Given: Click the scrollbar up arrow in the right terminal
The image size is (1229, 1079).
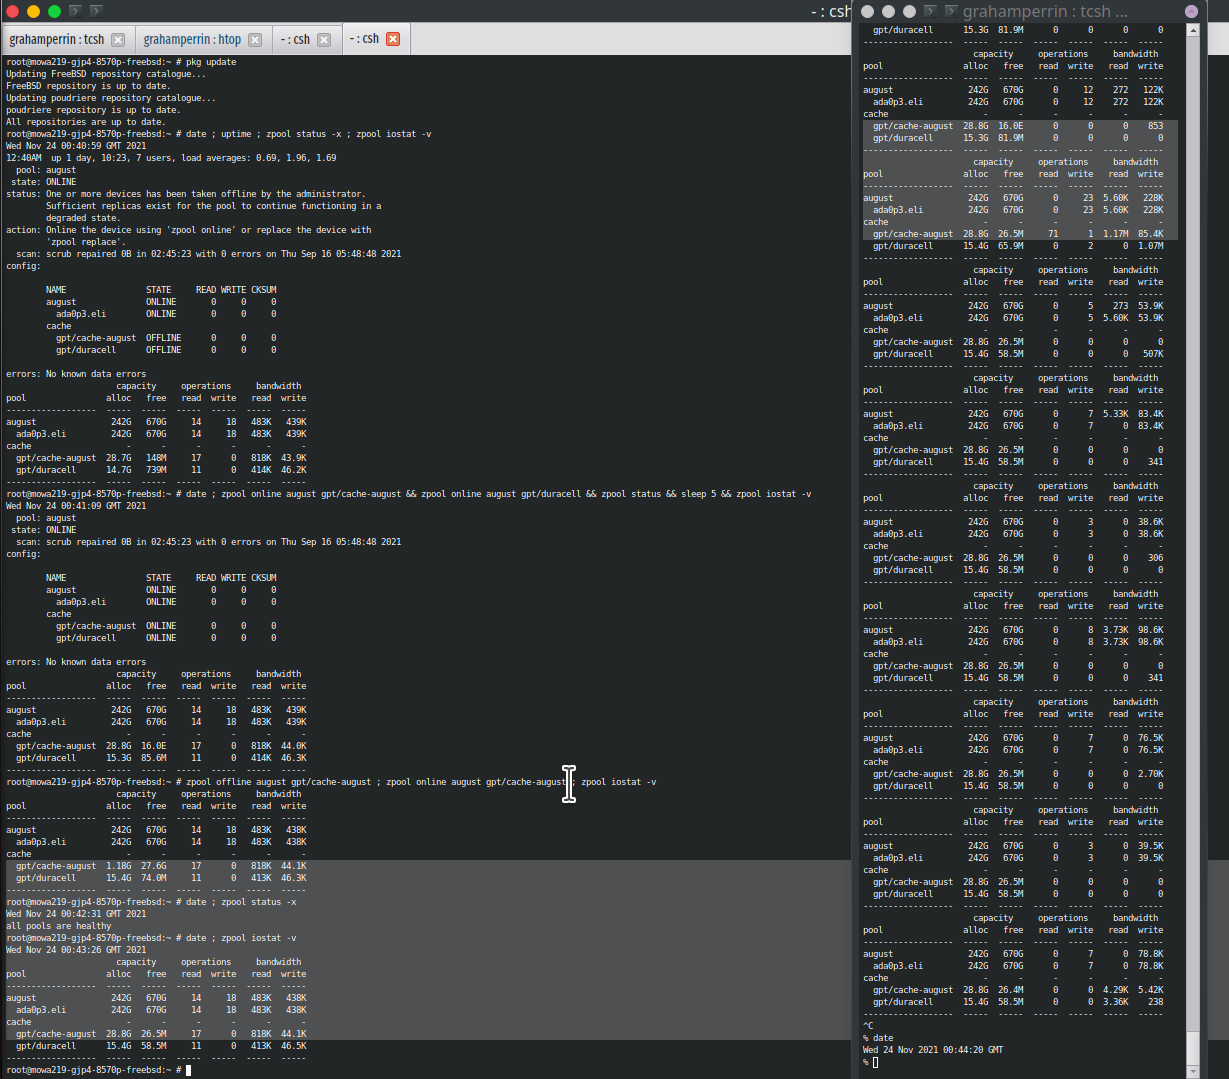Looking at the screenshot, I should 1193,30.
